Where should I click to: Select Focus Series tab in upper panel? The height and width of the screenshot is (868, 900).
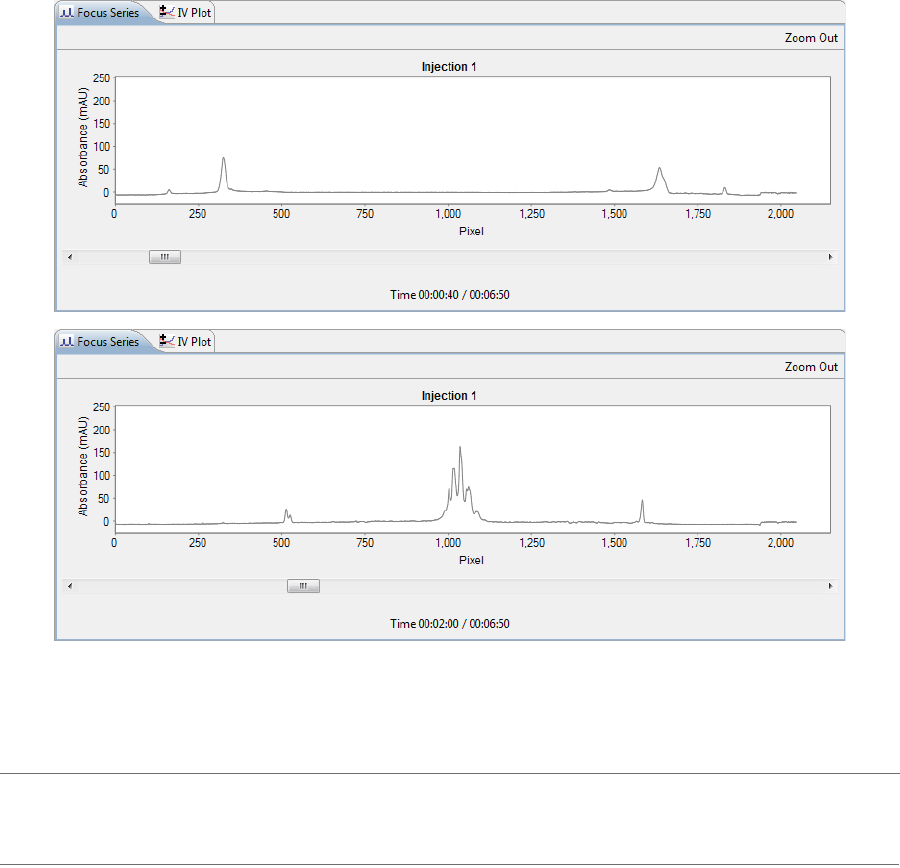point(102,13)
